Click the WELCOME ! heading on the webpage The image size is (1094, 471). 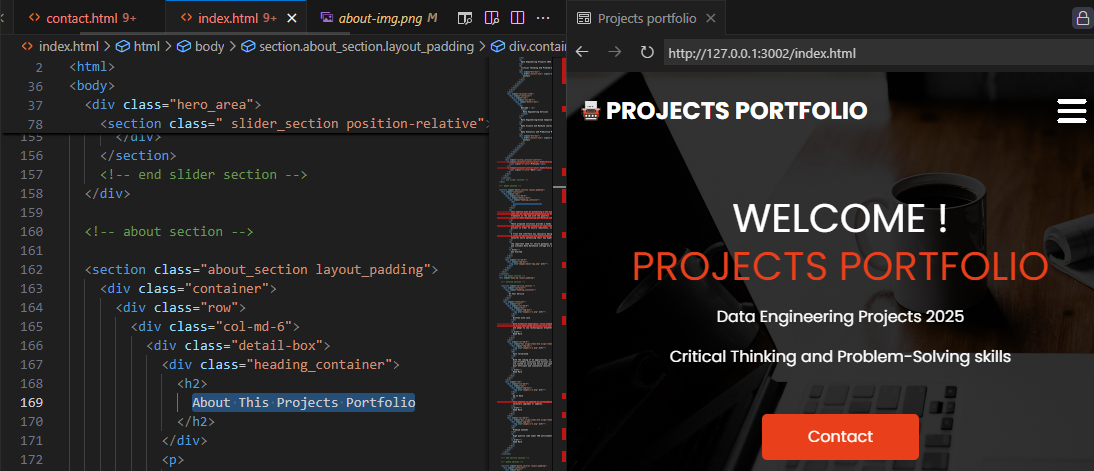(840, 218)
